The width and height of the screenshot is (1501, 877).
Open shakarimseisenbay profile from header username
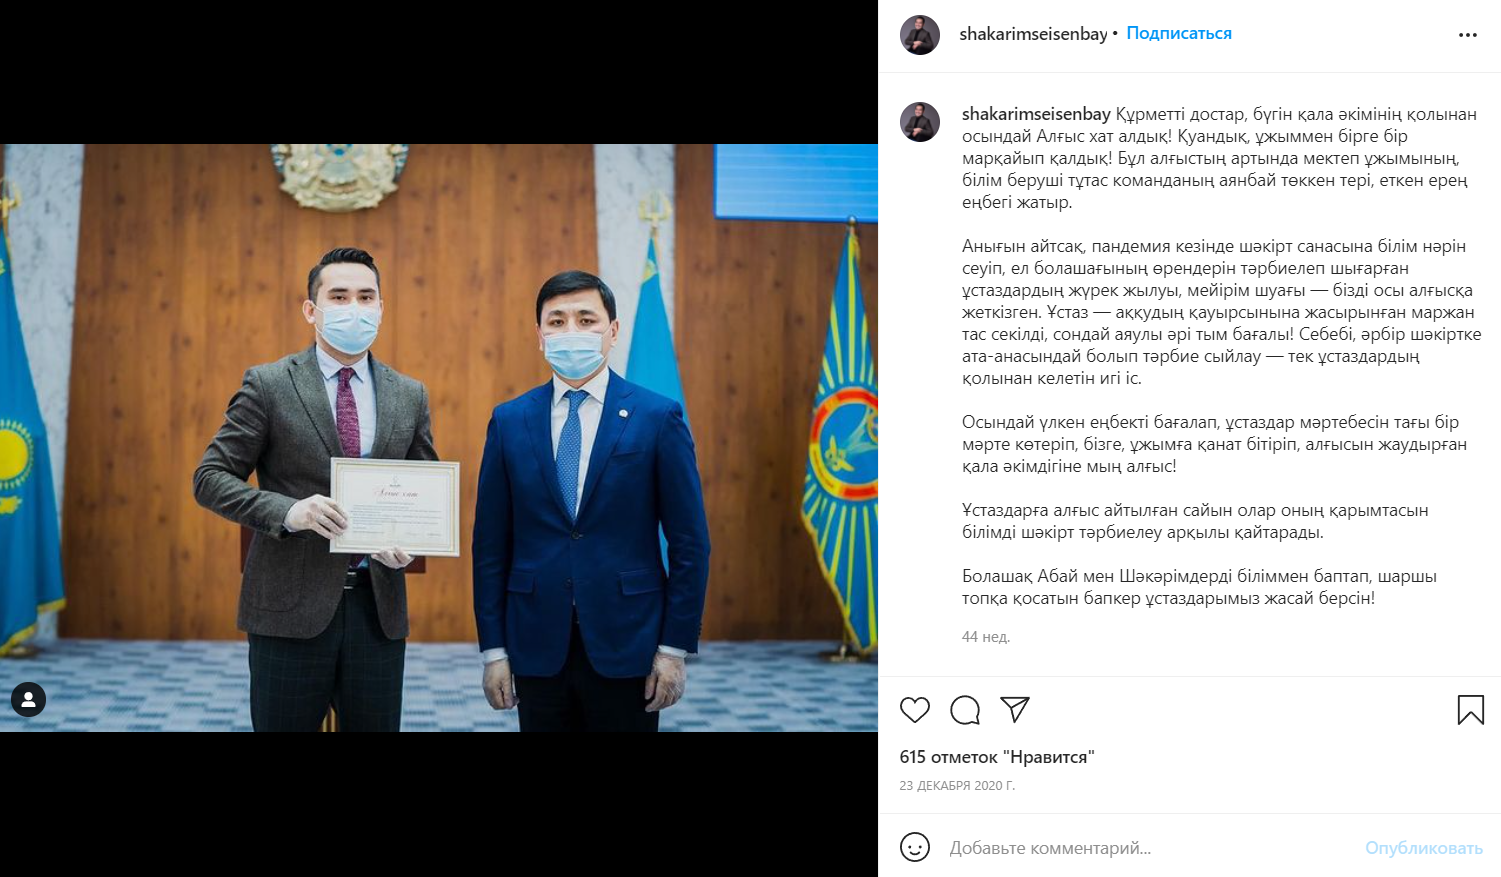tap(1033, 34)
